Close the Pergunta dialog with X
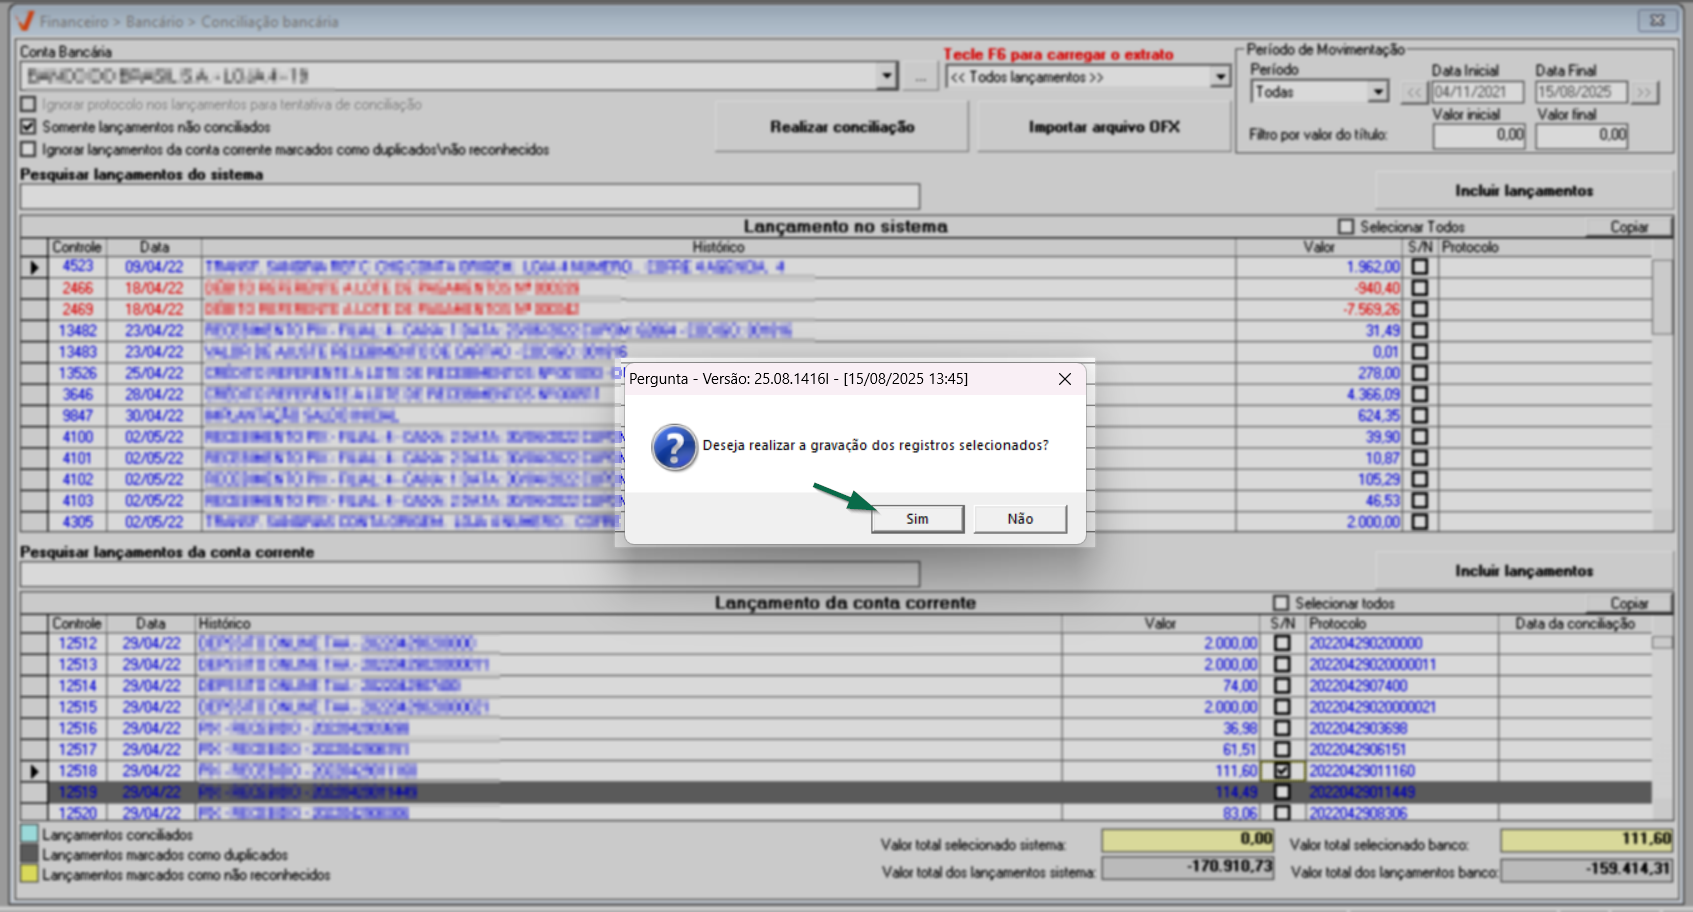Screen dimensions: 1693x912 pos(1065,379)
